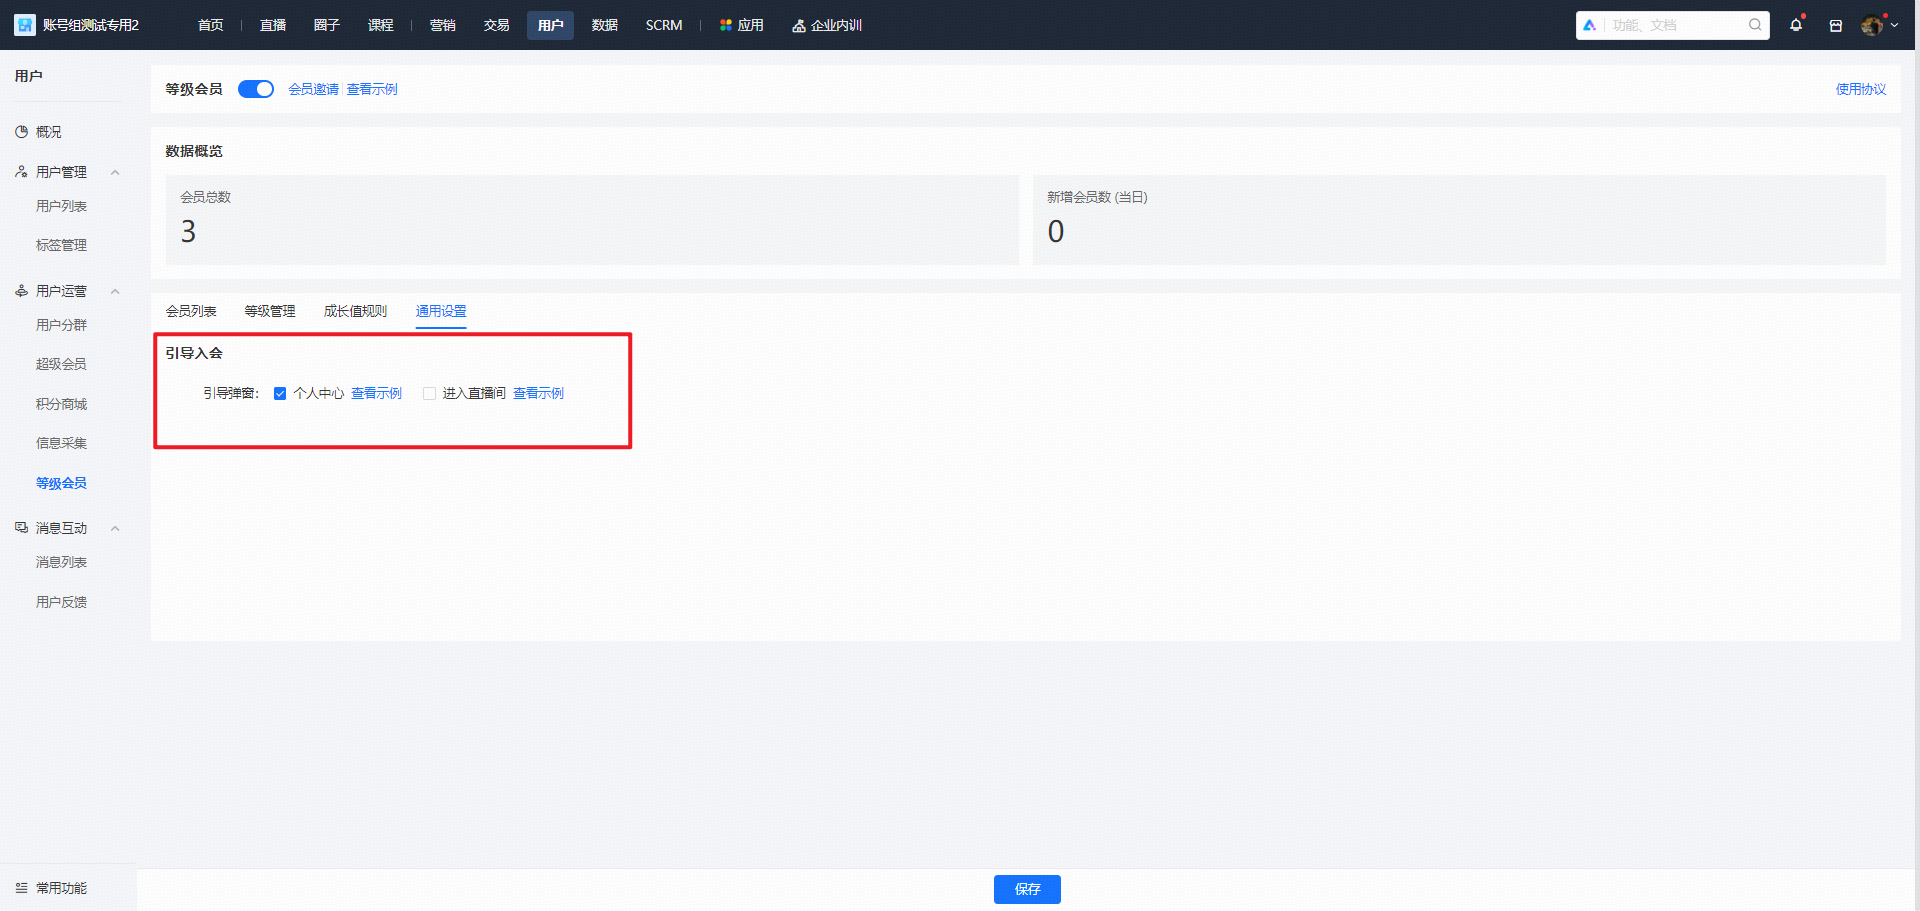Collapse the 用户运营 section chevron
Viewport: 1920px width, 911px height.
tap(115, 291)
